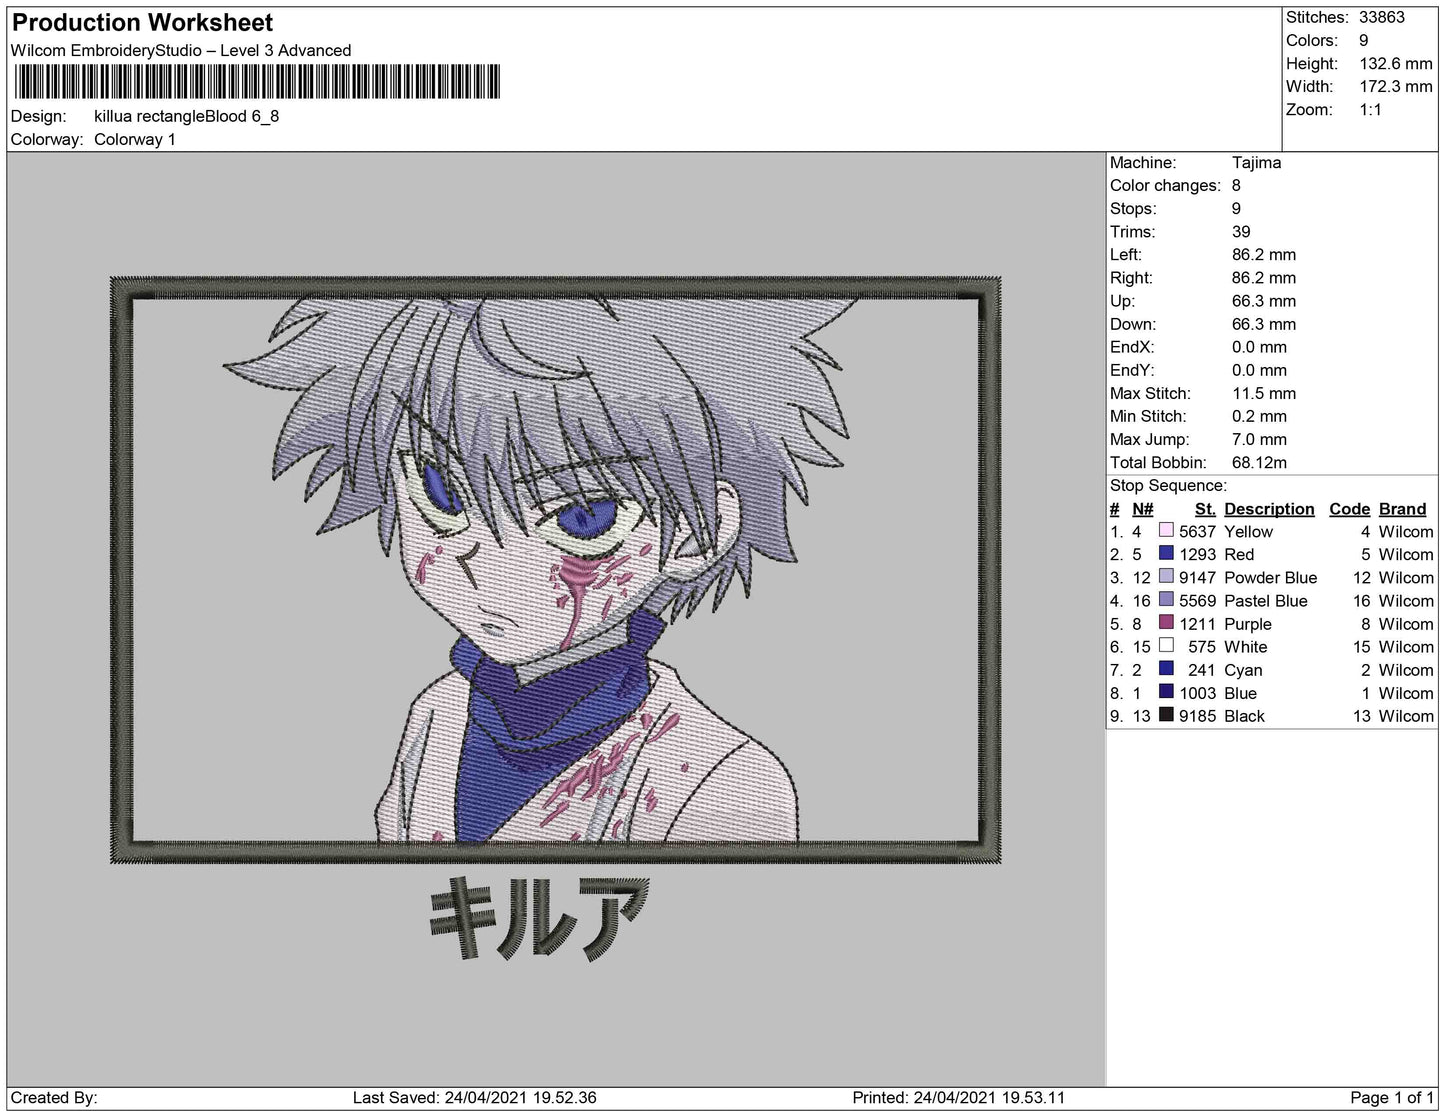The image size is (1445, 1112).
Task: Select the Trims value "39"
Action: click(x=1241, y=231)
